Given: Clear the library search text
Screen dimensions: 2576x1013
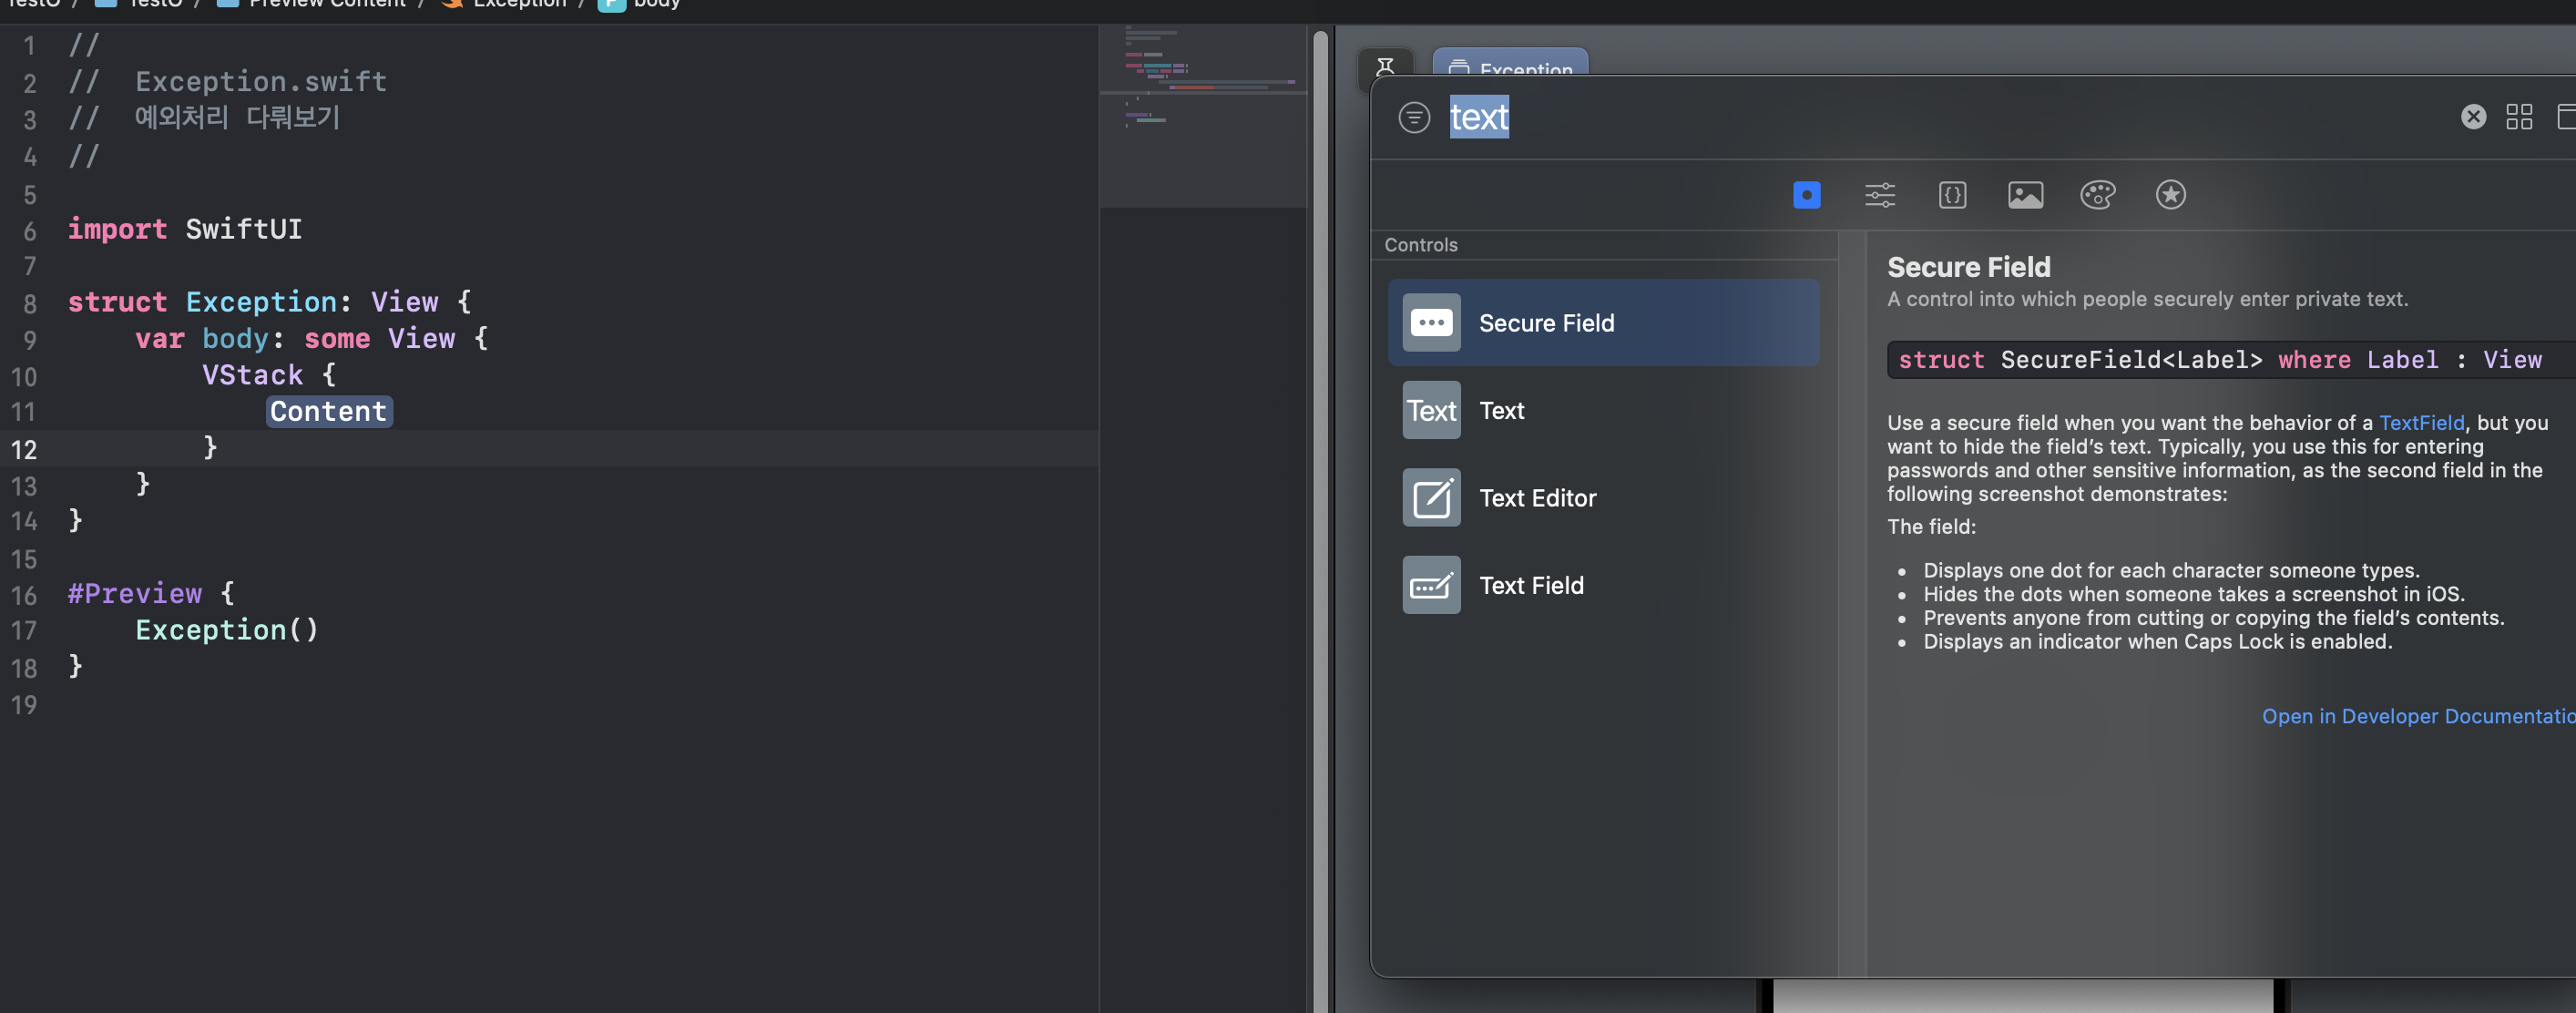Looking at the screenshot, I should (2473, 117).
